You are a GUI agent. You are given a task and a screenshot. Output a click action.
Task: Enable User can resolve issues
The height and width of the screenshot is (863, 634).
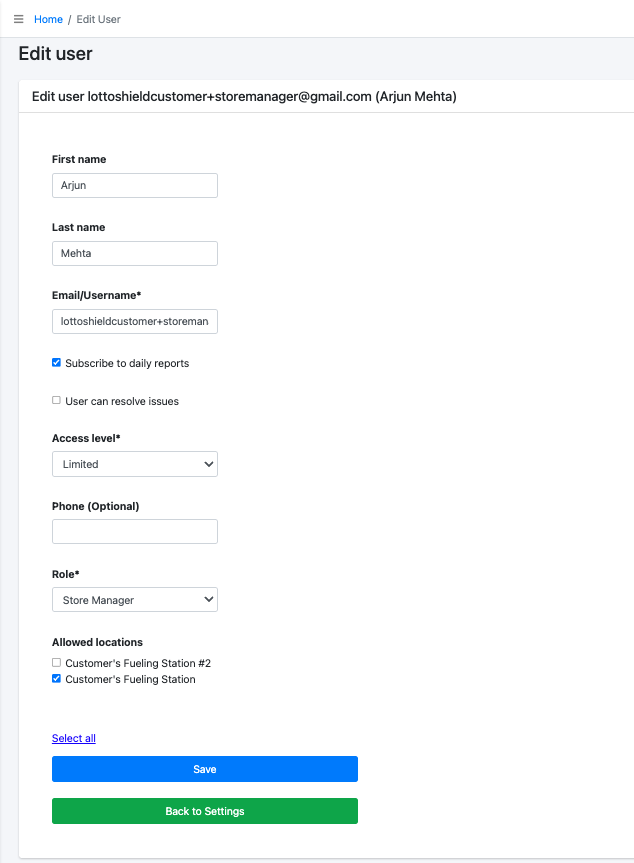point(57,401)
